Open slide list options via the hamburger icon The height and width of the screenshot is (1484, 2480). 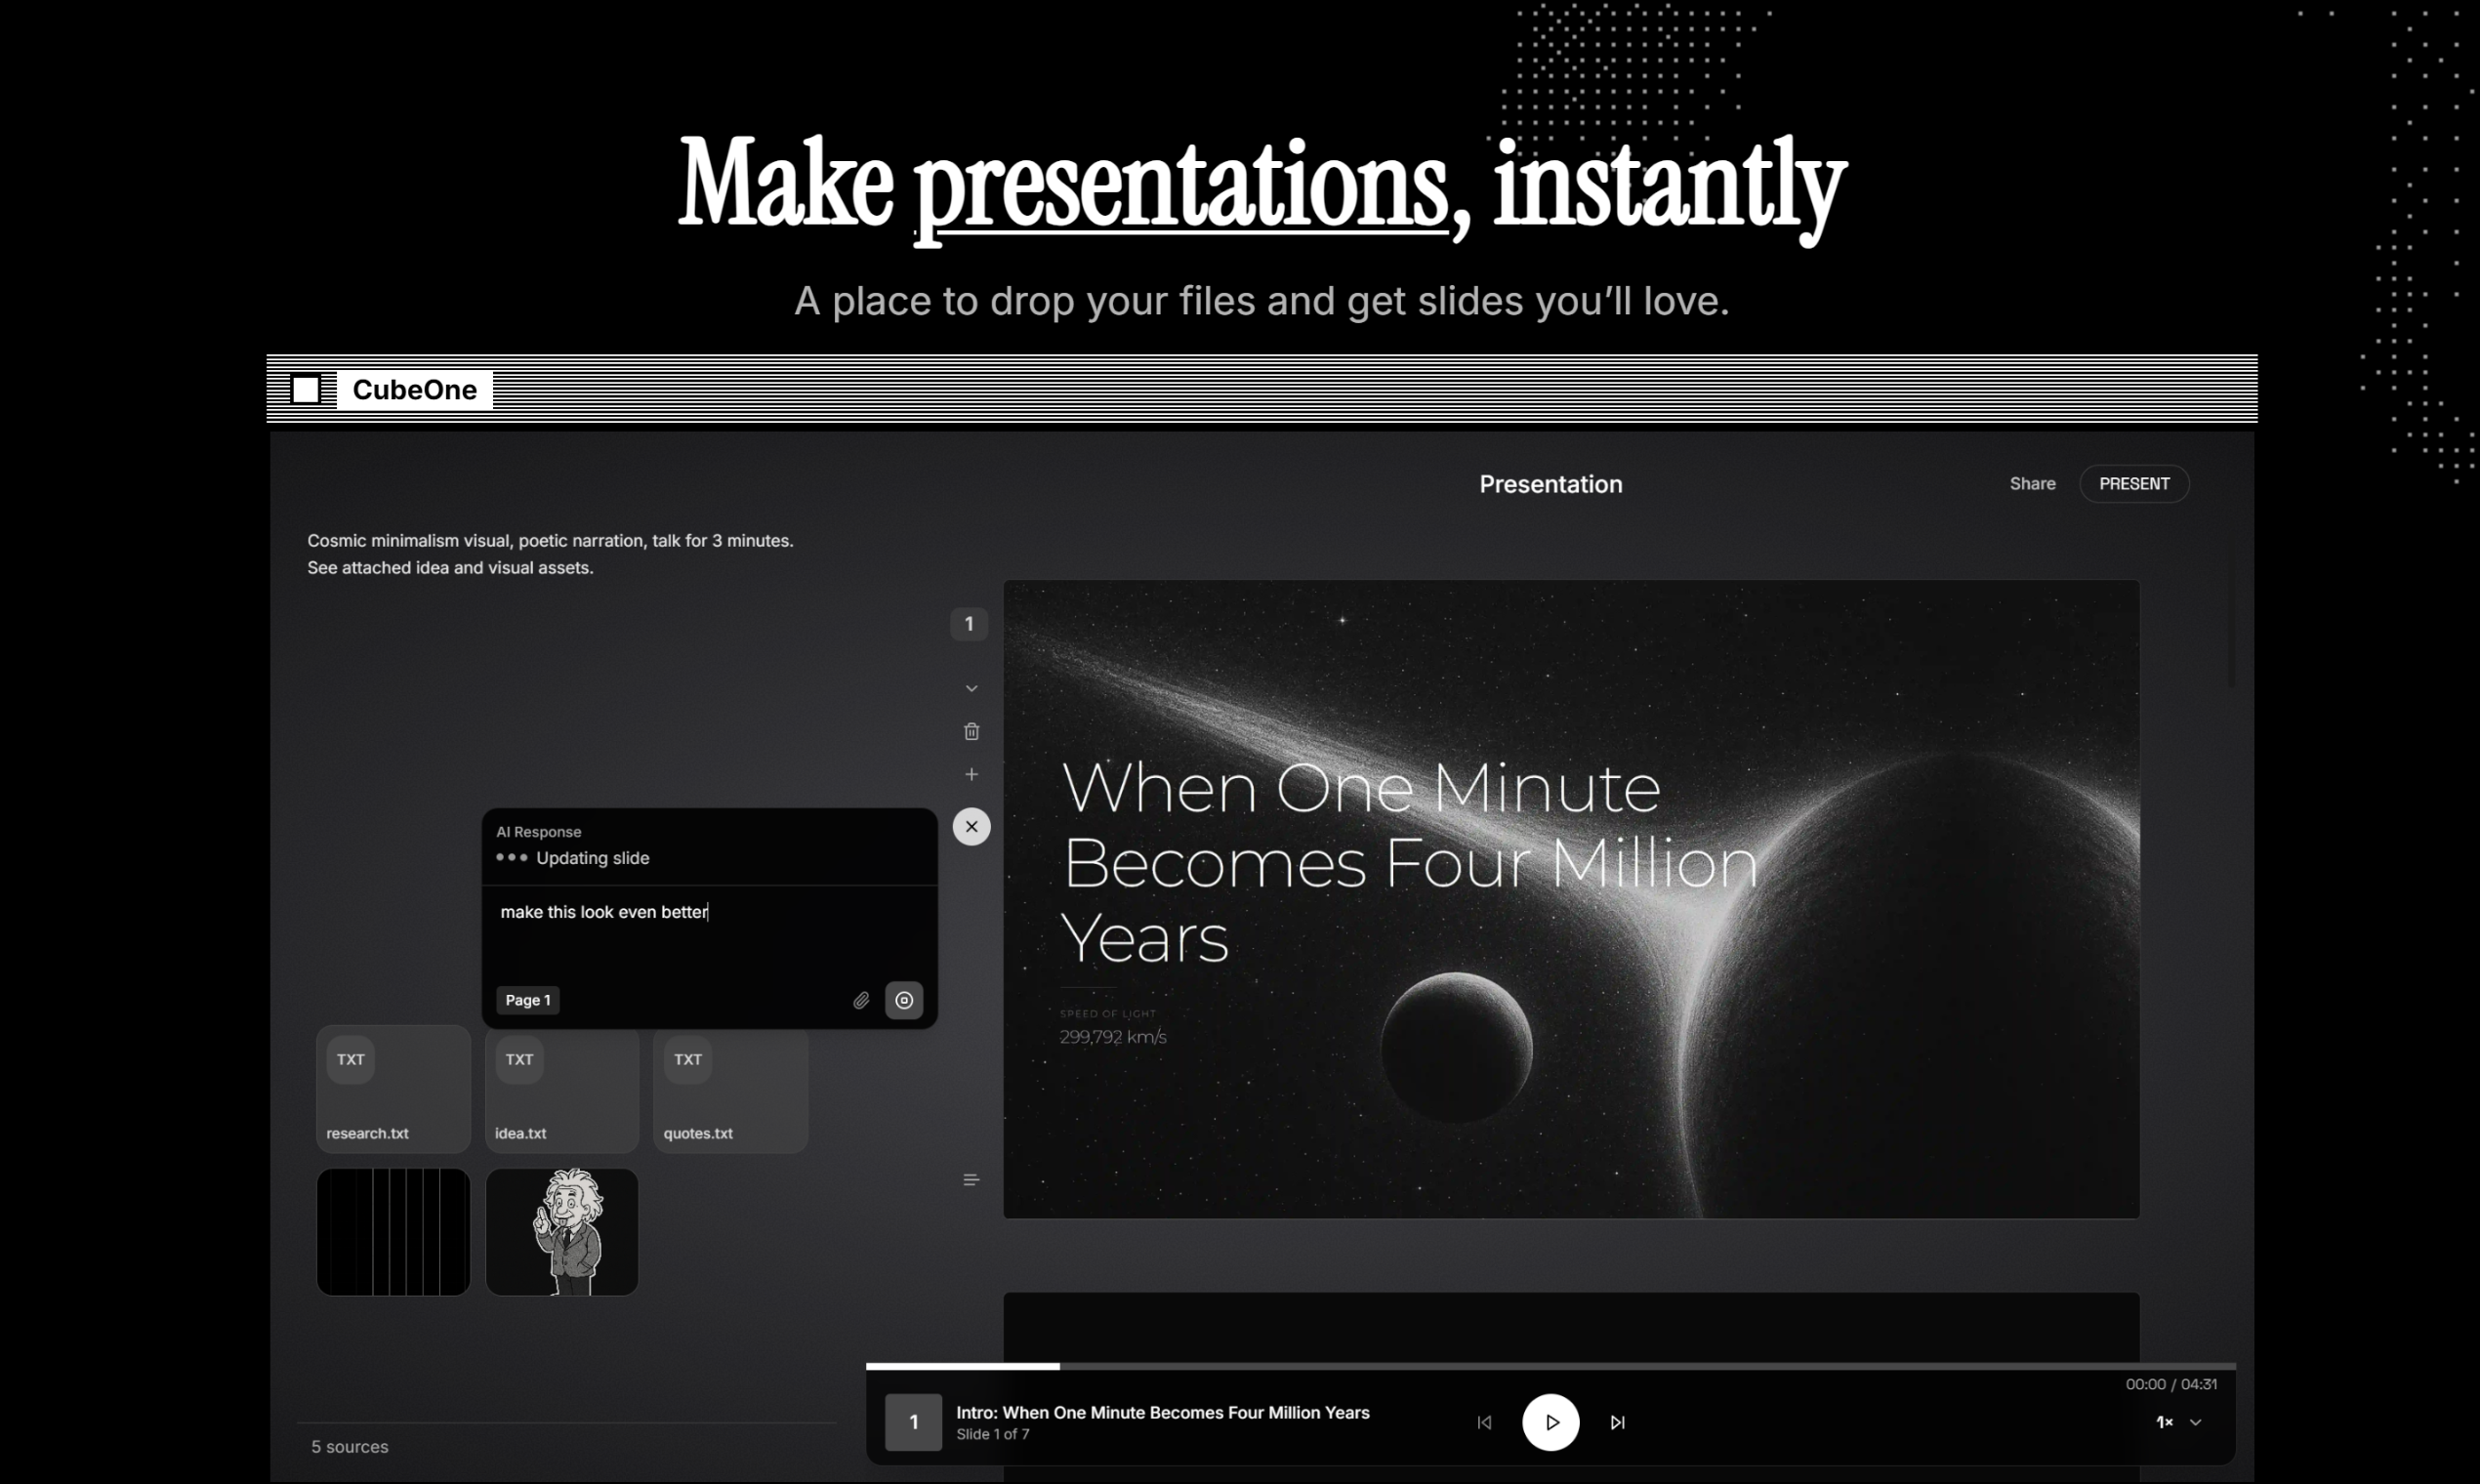click(971, 1179)
